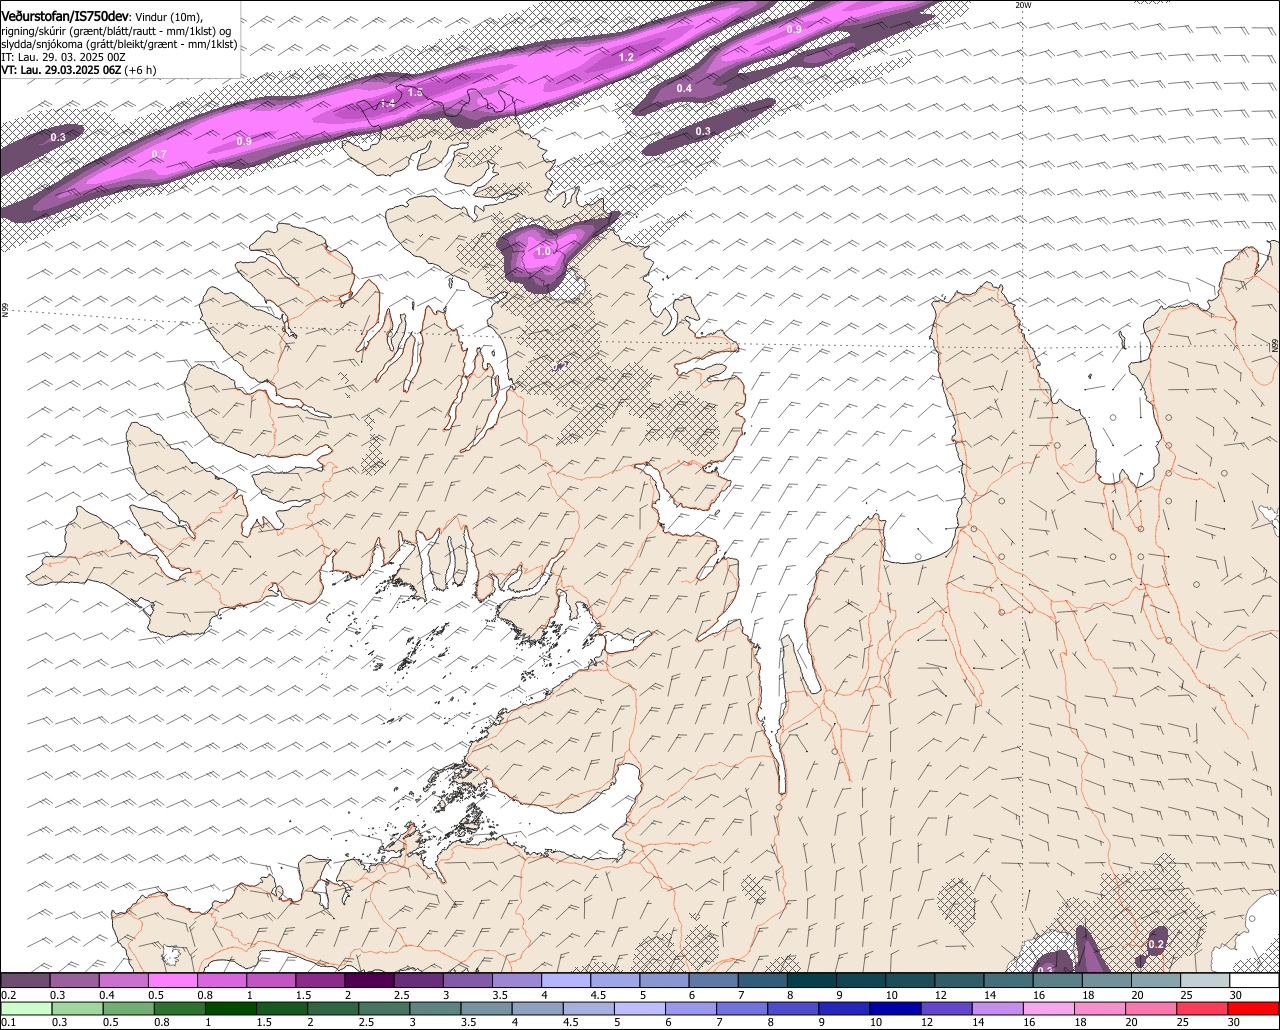Click the light purple swatch labeled 14 in lower legend
The height and width of the screenshot is (1030, 1280).
pos(997,1009)
